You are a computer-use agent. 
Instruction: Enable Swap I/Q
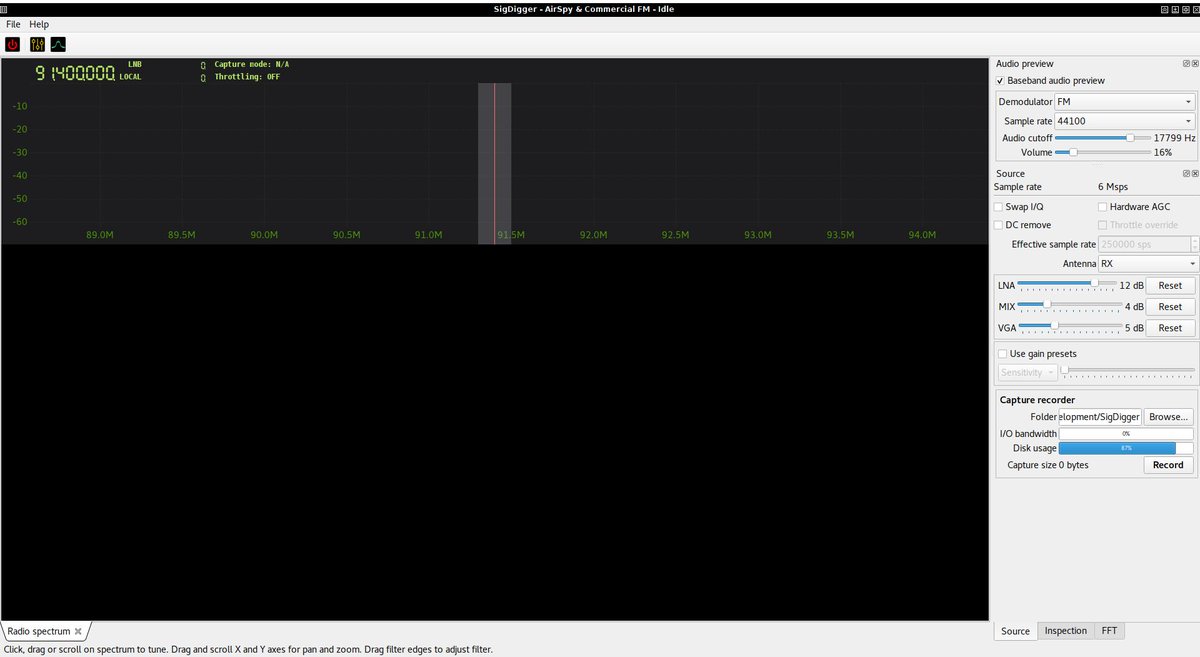point(997,206)
